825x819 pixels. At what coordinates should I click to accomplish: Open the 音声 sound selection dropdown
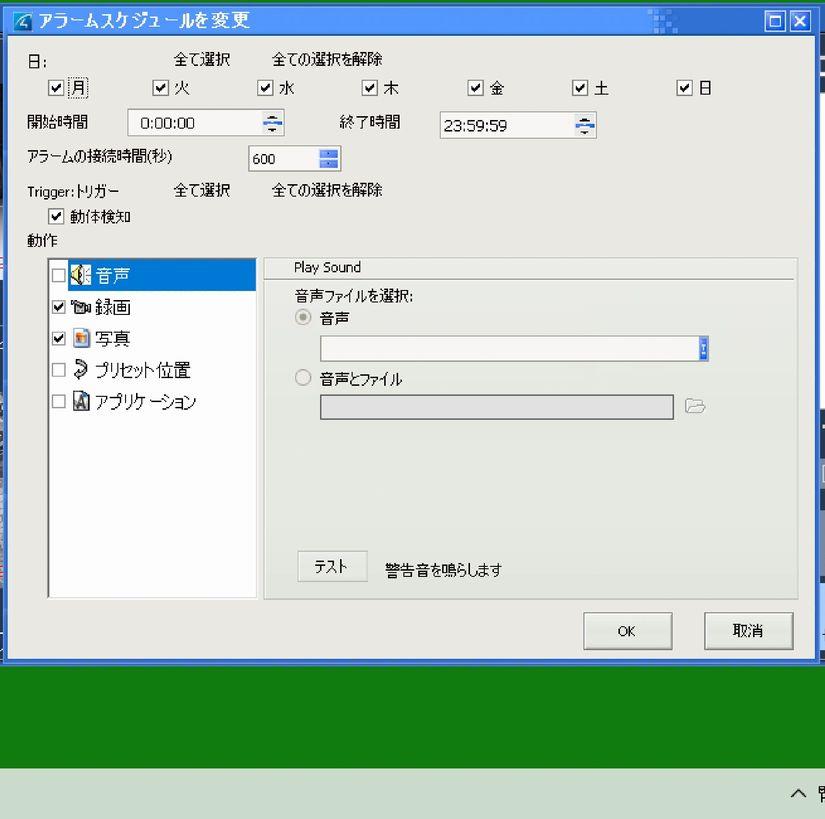[703, 349]
